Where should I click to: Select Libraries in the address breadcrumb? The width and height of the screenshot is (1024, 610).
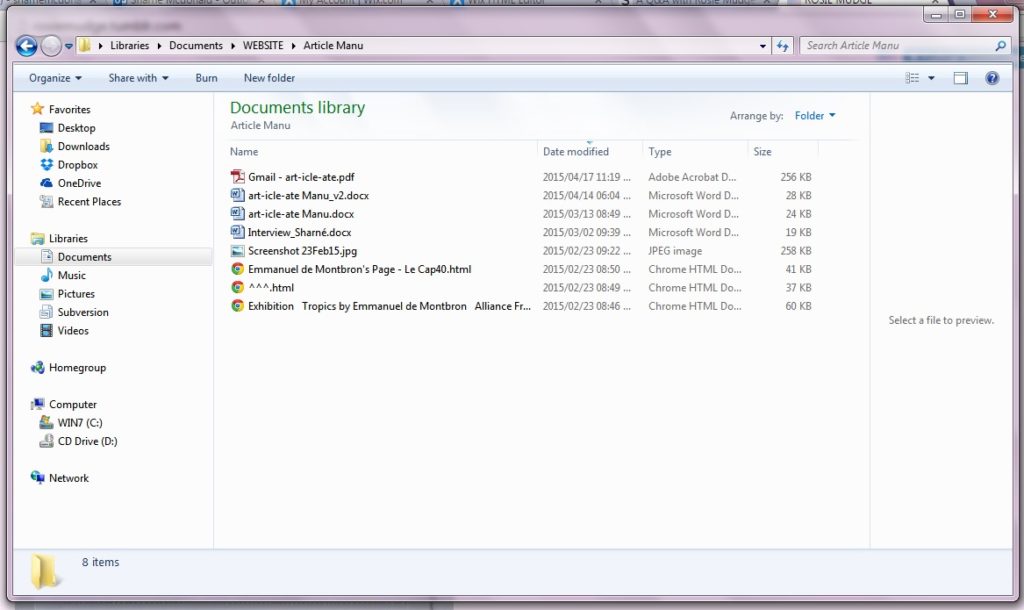129,46
